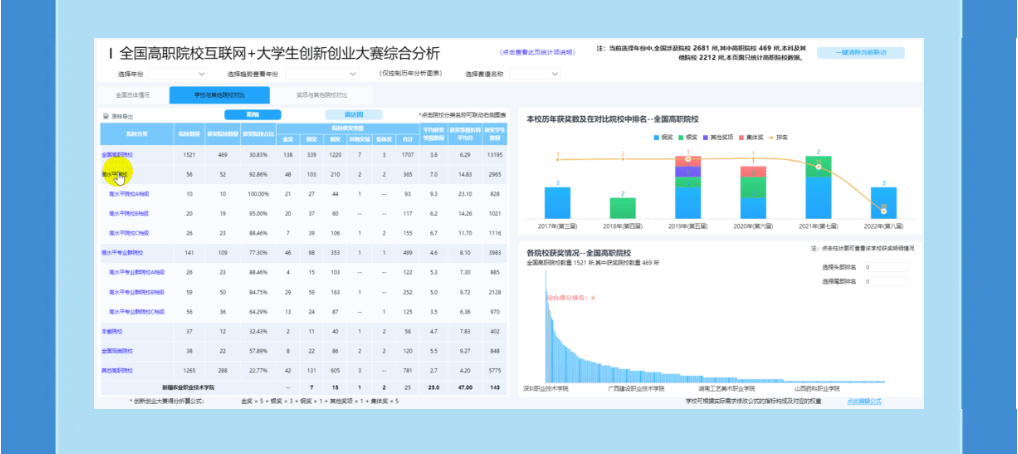
Task: Click the 2019年(第五届) stacked bar
Action: (688, 186)
